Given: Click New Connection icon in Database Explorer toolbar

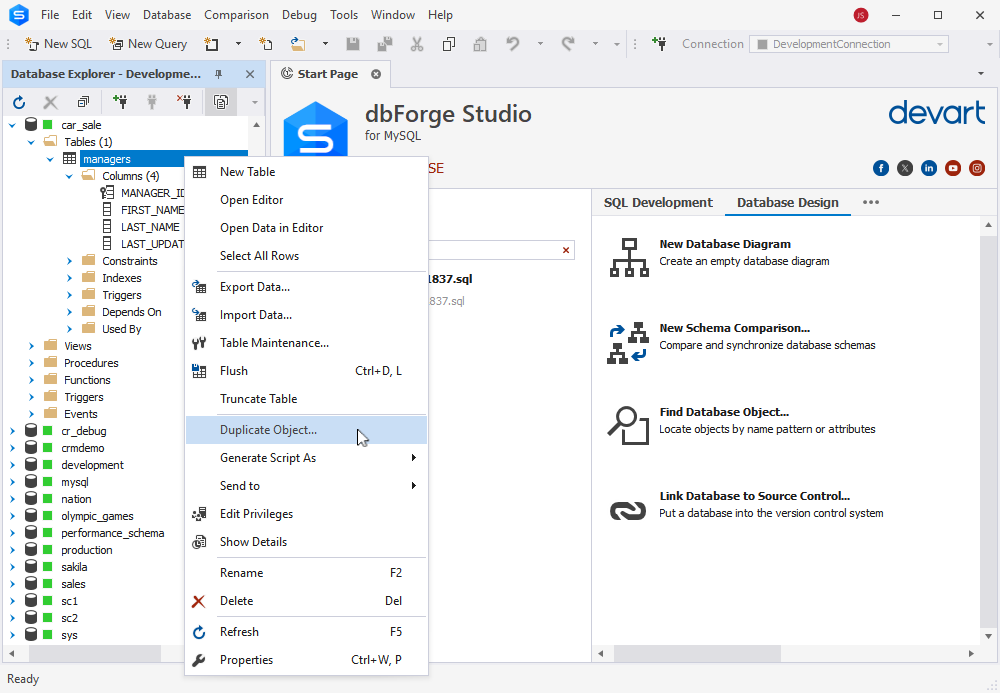Looking at the screenshot, I should pyautogui.click(x=119, y=102).
